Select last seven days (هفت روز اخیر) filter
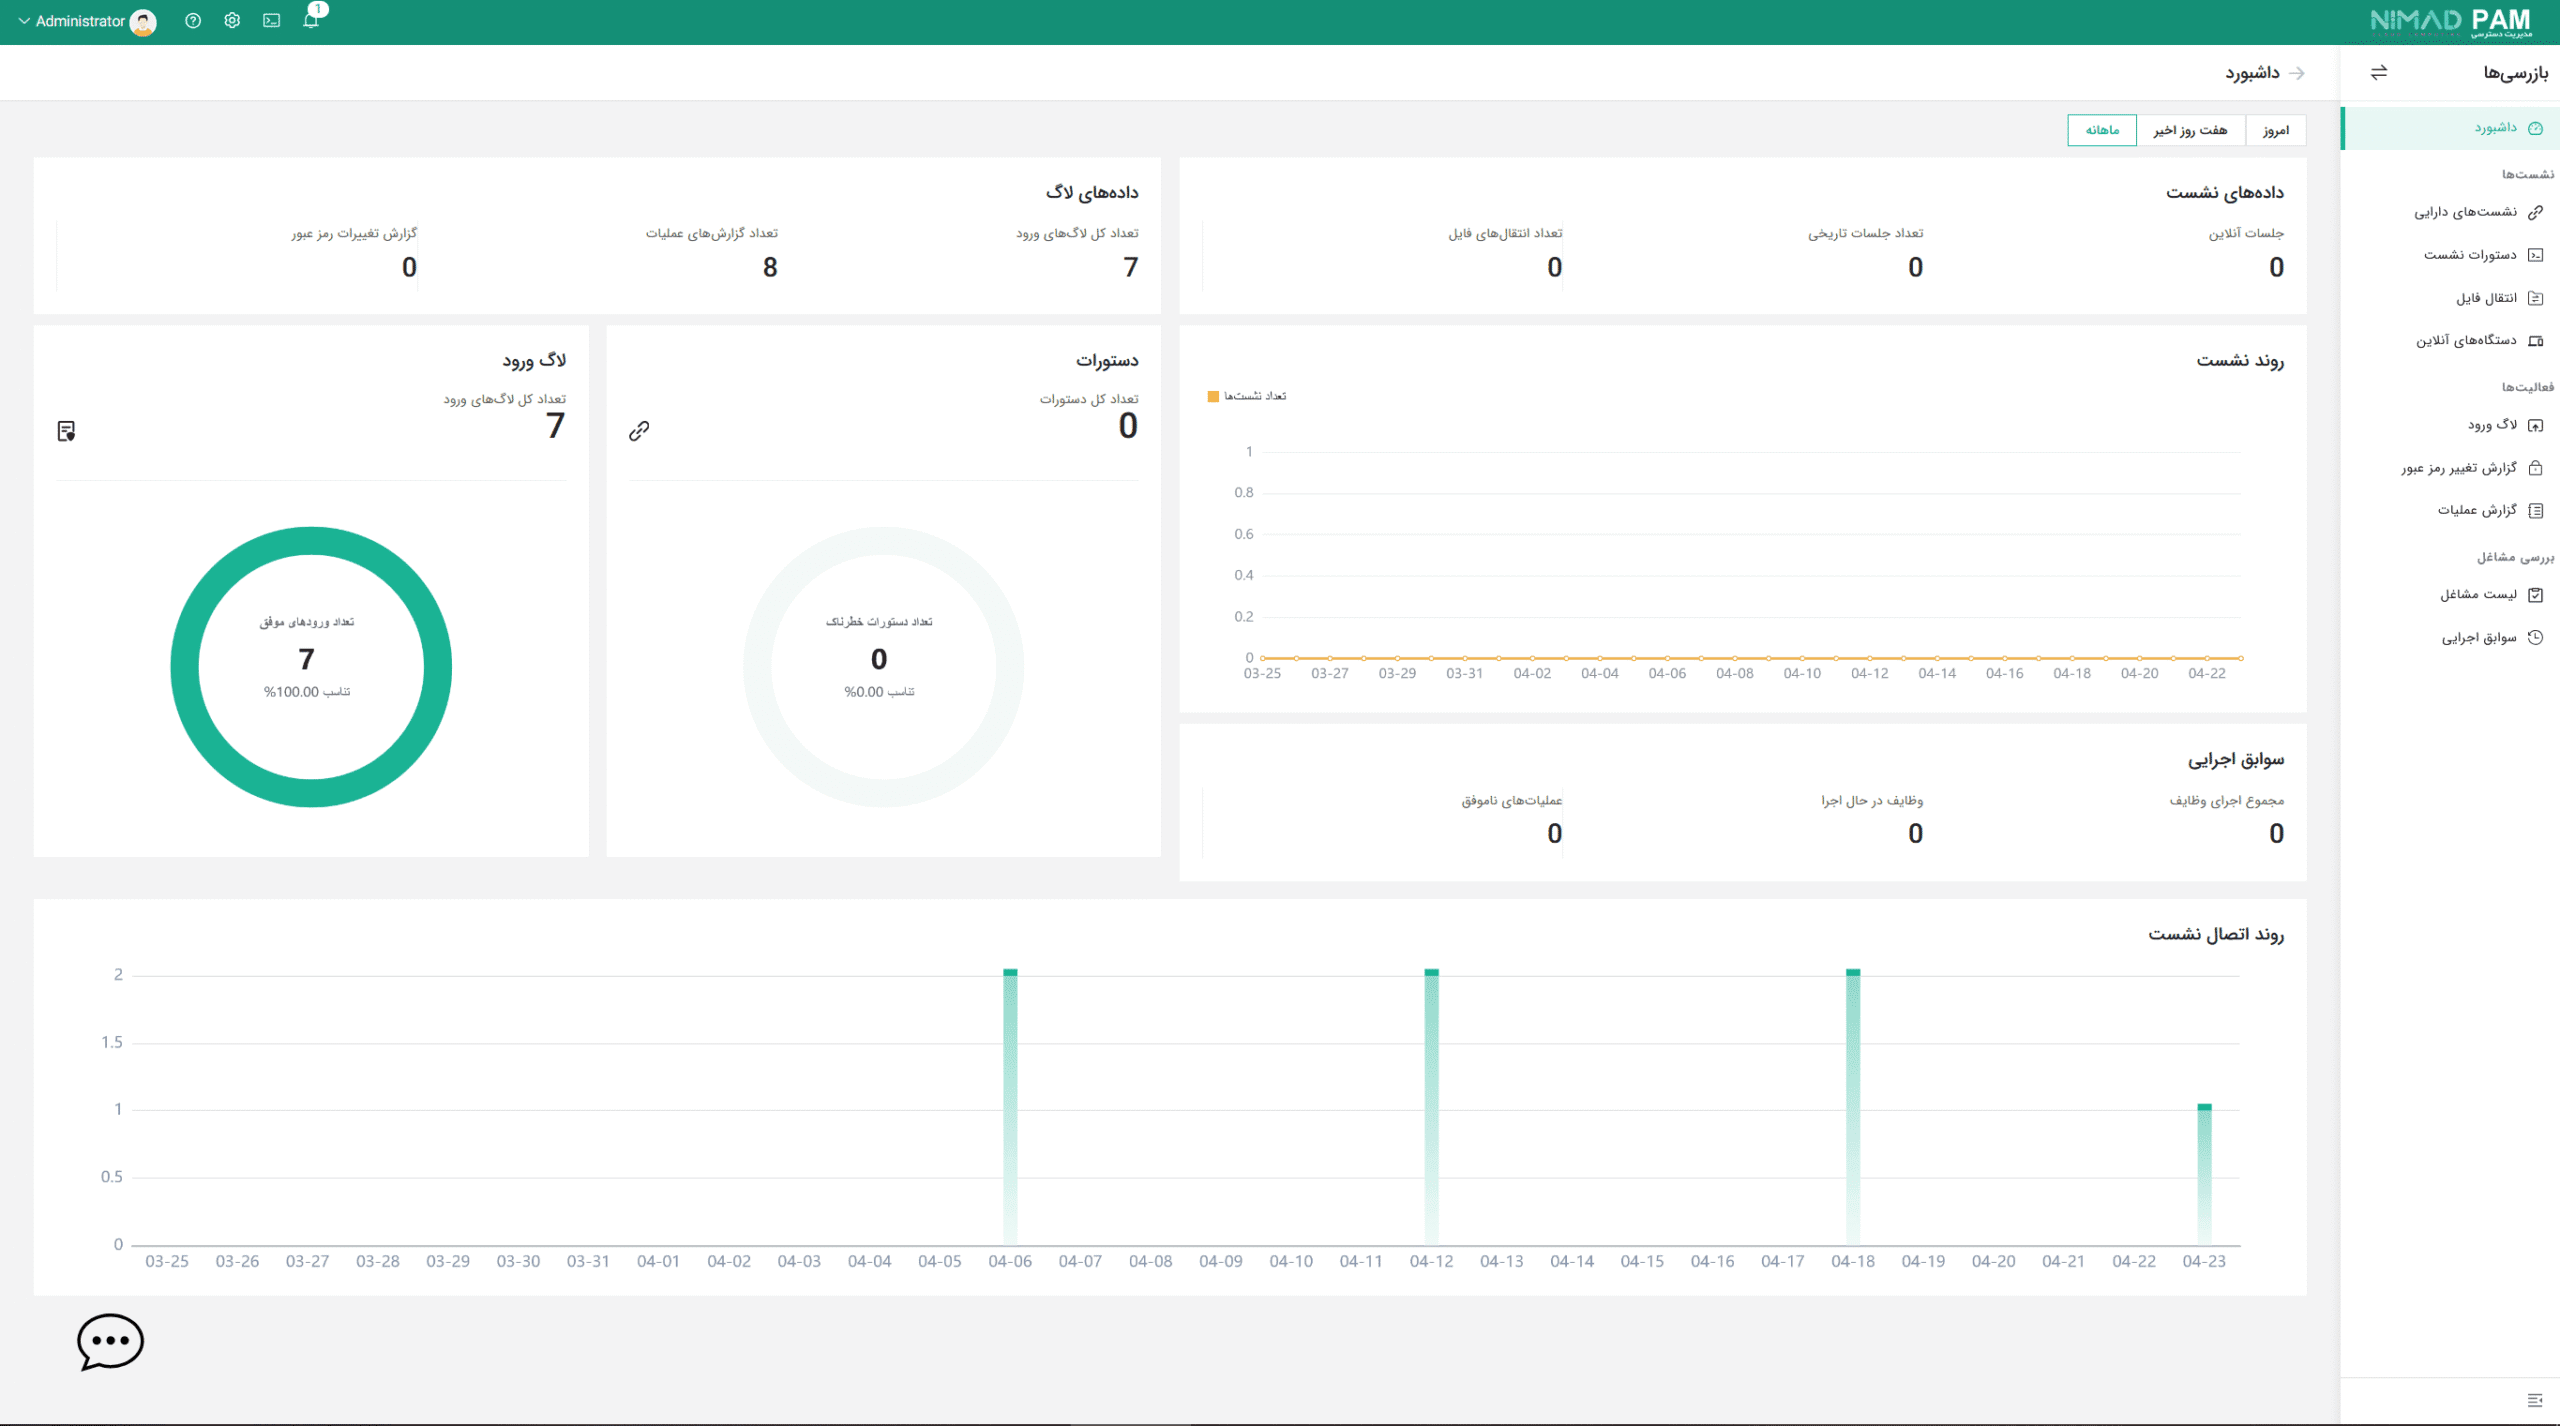This screenshot has width=2560, height=1426. pyautogui.click(x=2190, y=130)
